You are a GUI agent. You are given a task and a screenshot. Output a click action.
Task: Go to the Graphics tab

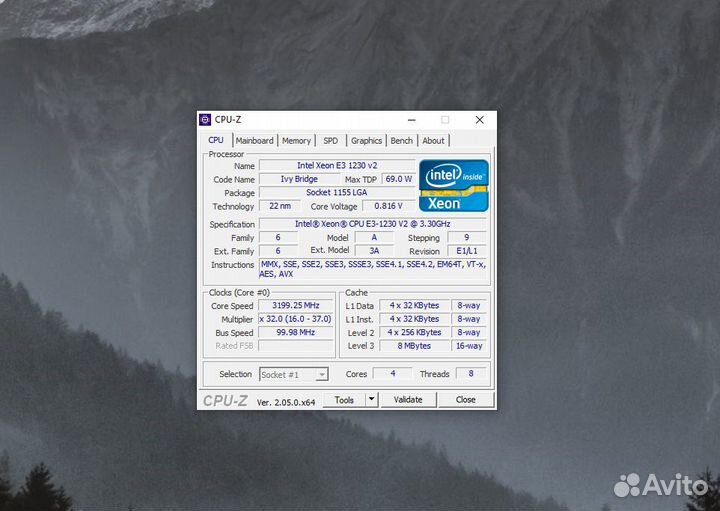coord(366,140)
